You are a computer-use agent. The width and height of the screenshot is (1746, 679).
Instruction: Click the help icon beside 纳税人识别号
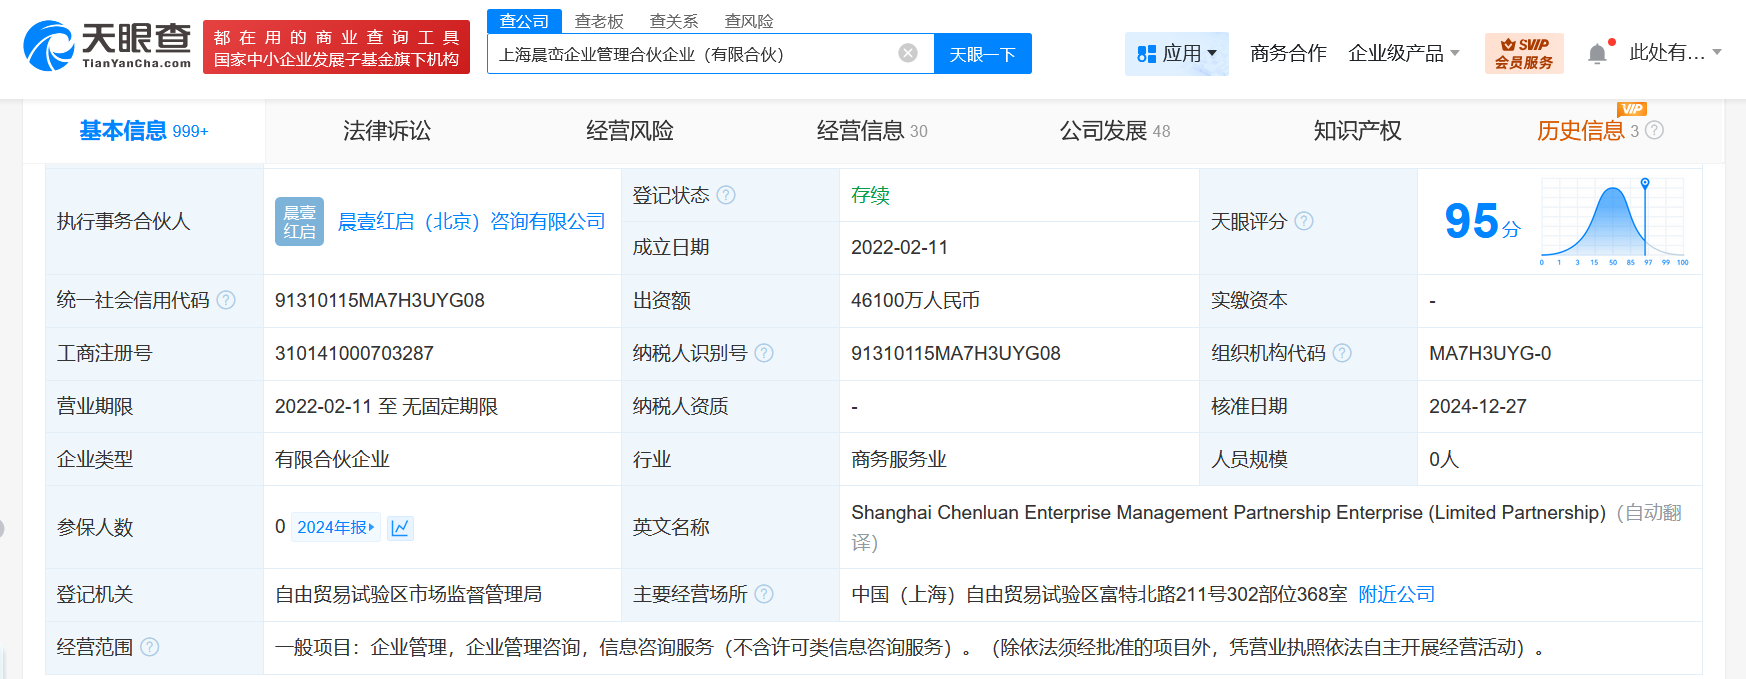coord(764,353)
